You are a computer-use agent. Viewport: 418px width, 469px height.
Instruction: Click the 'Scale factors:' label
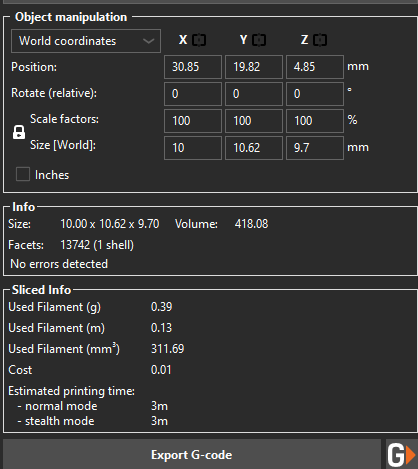(64, 119)
